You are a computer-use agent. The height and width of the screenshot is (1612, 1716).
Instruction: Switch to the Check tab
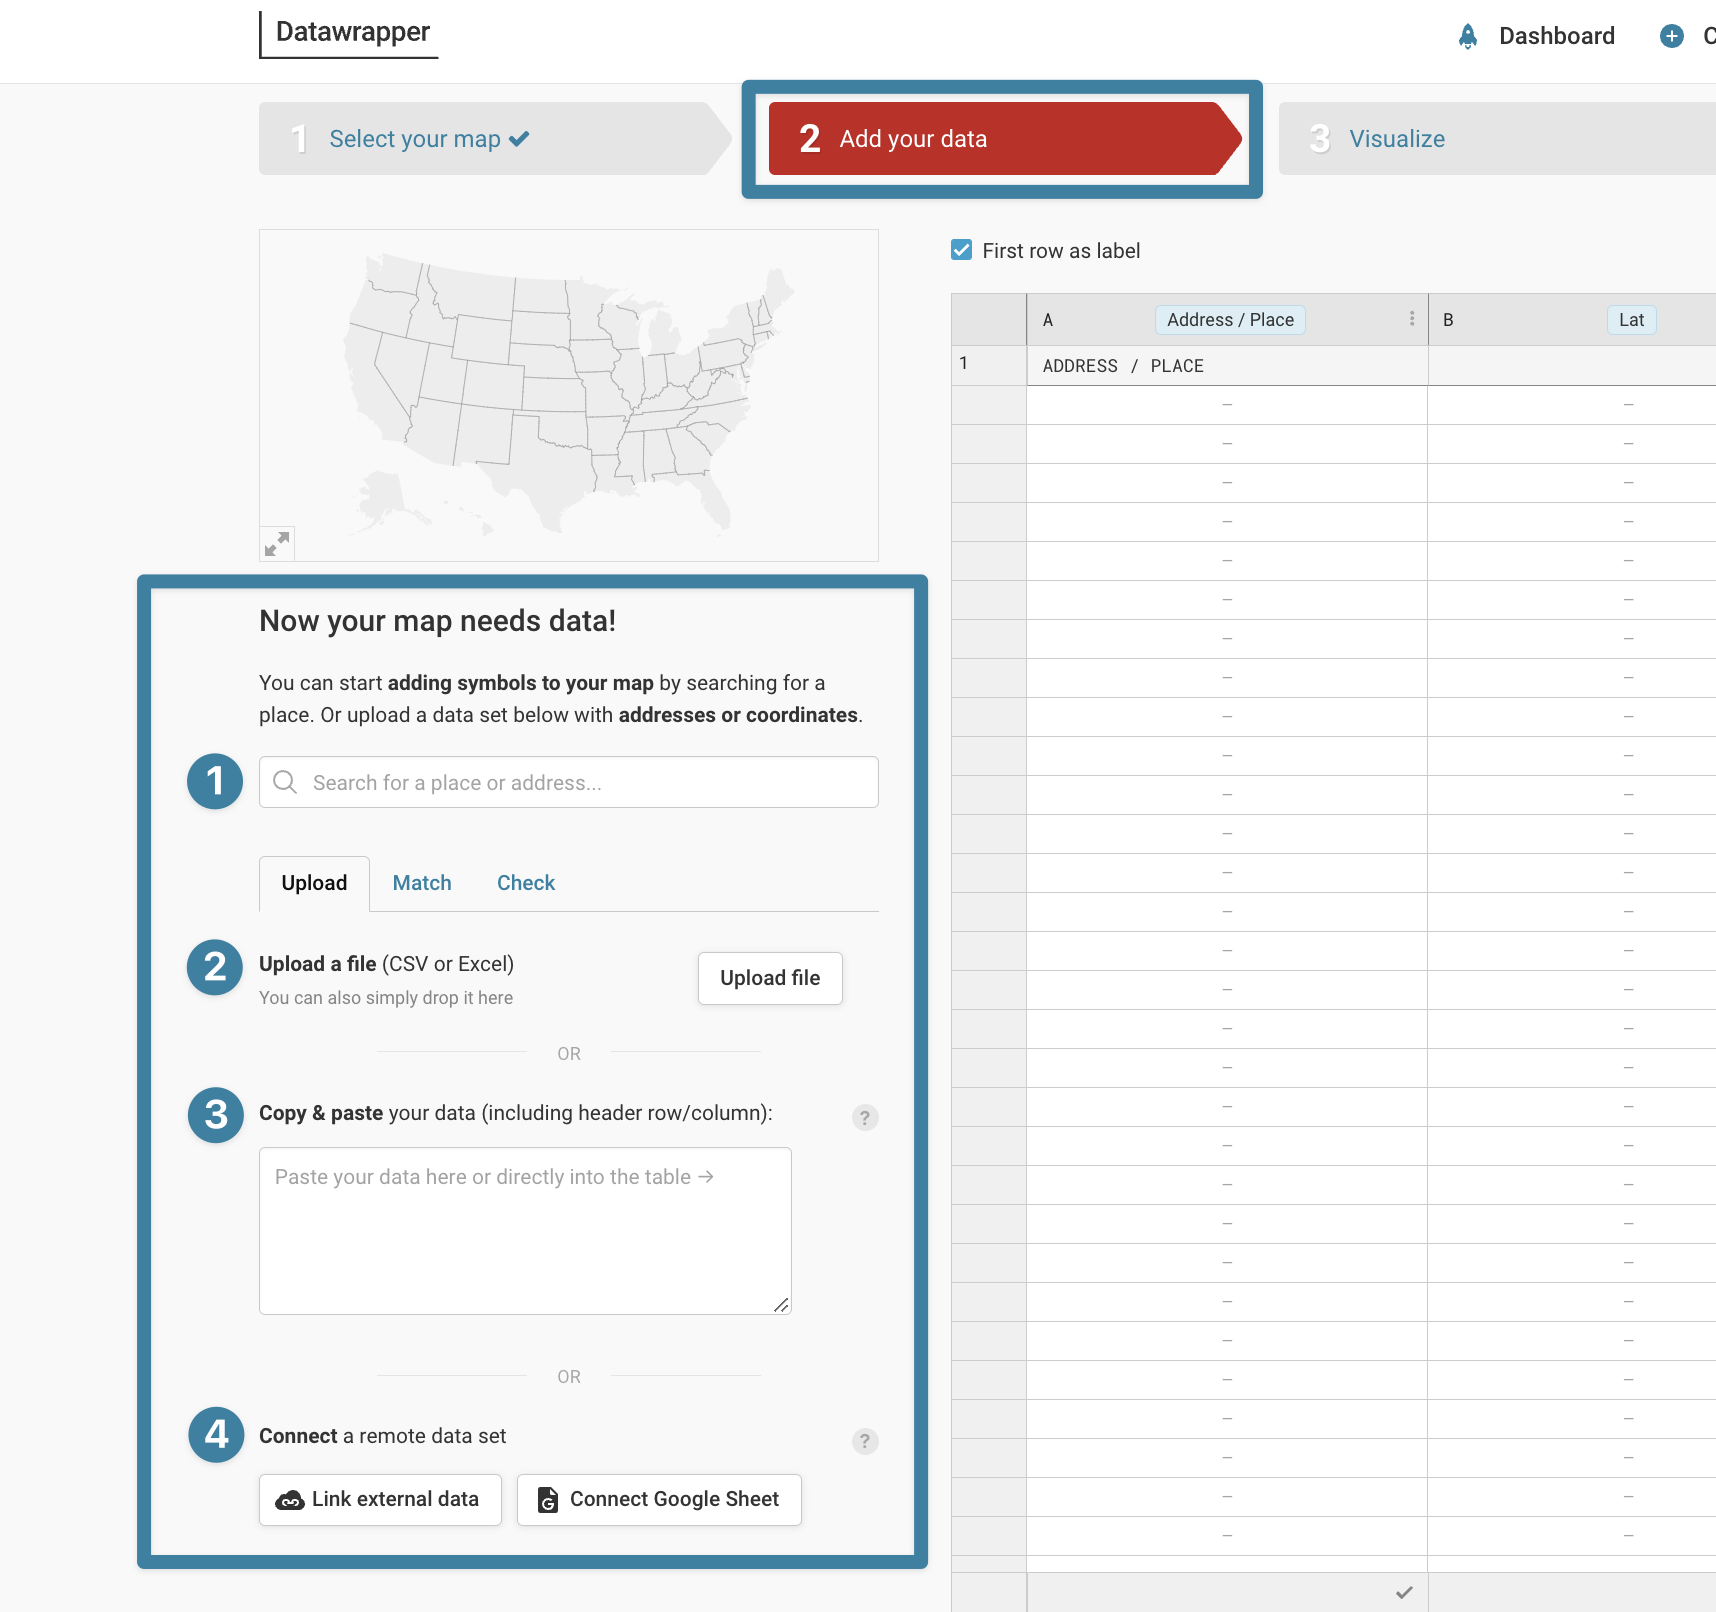(x=526, y=883)
